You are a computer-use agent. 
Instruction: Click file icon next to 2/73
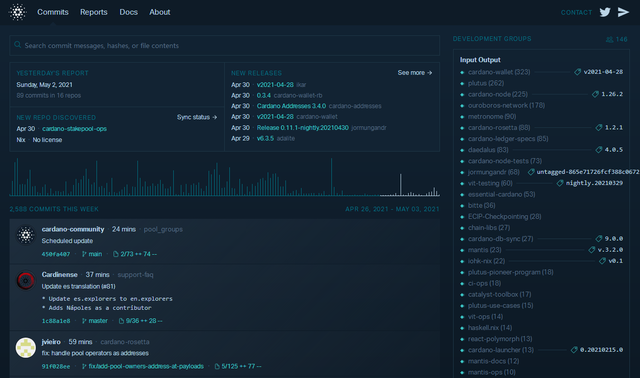(x=116, y=254)
